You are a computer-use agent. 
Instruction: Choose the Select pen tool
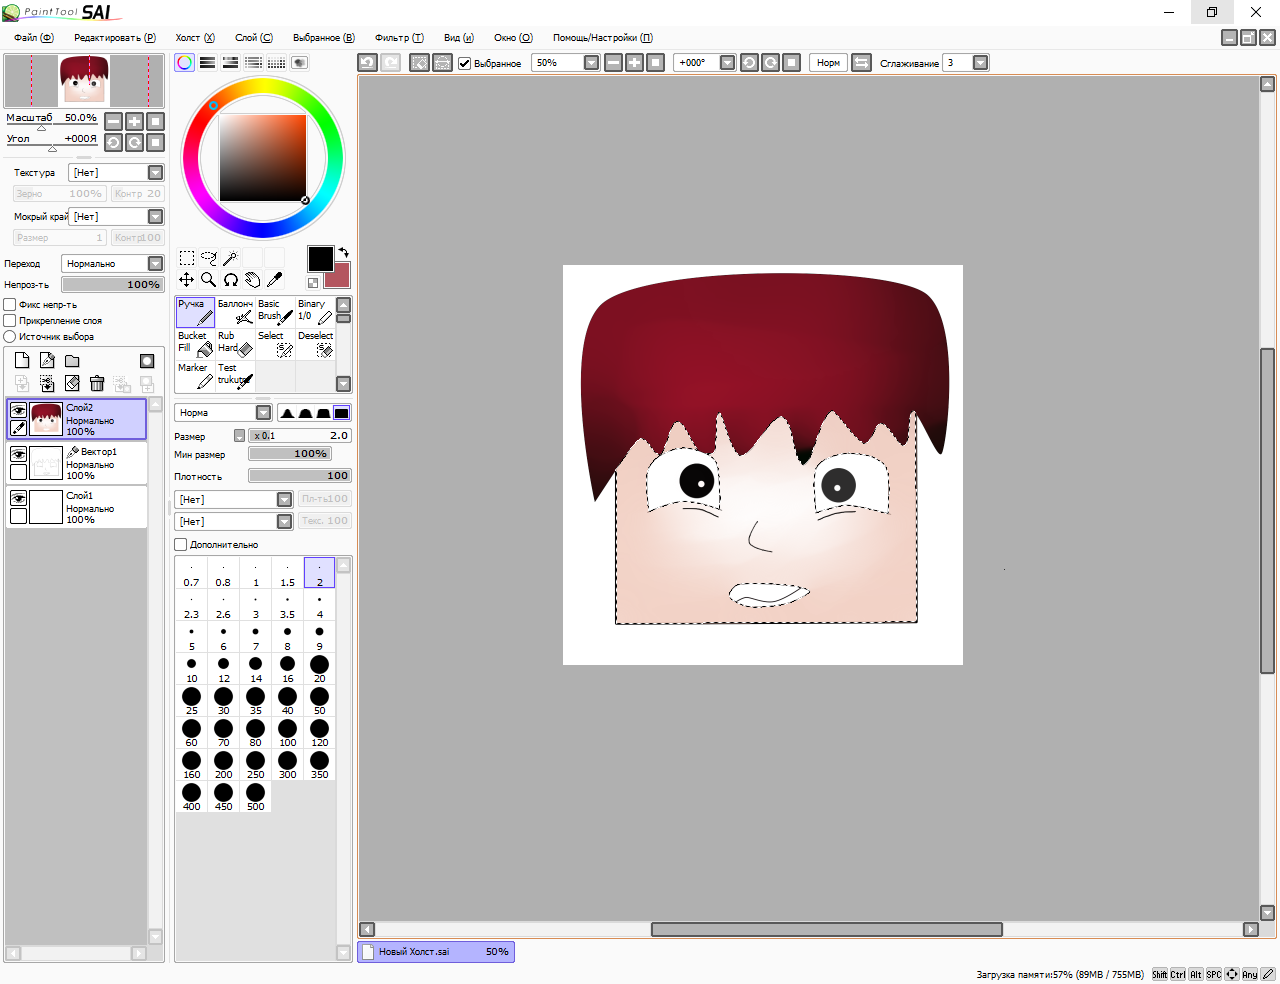[x=276, y=344]
